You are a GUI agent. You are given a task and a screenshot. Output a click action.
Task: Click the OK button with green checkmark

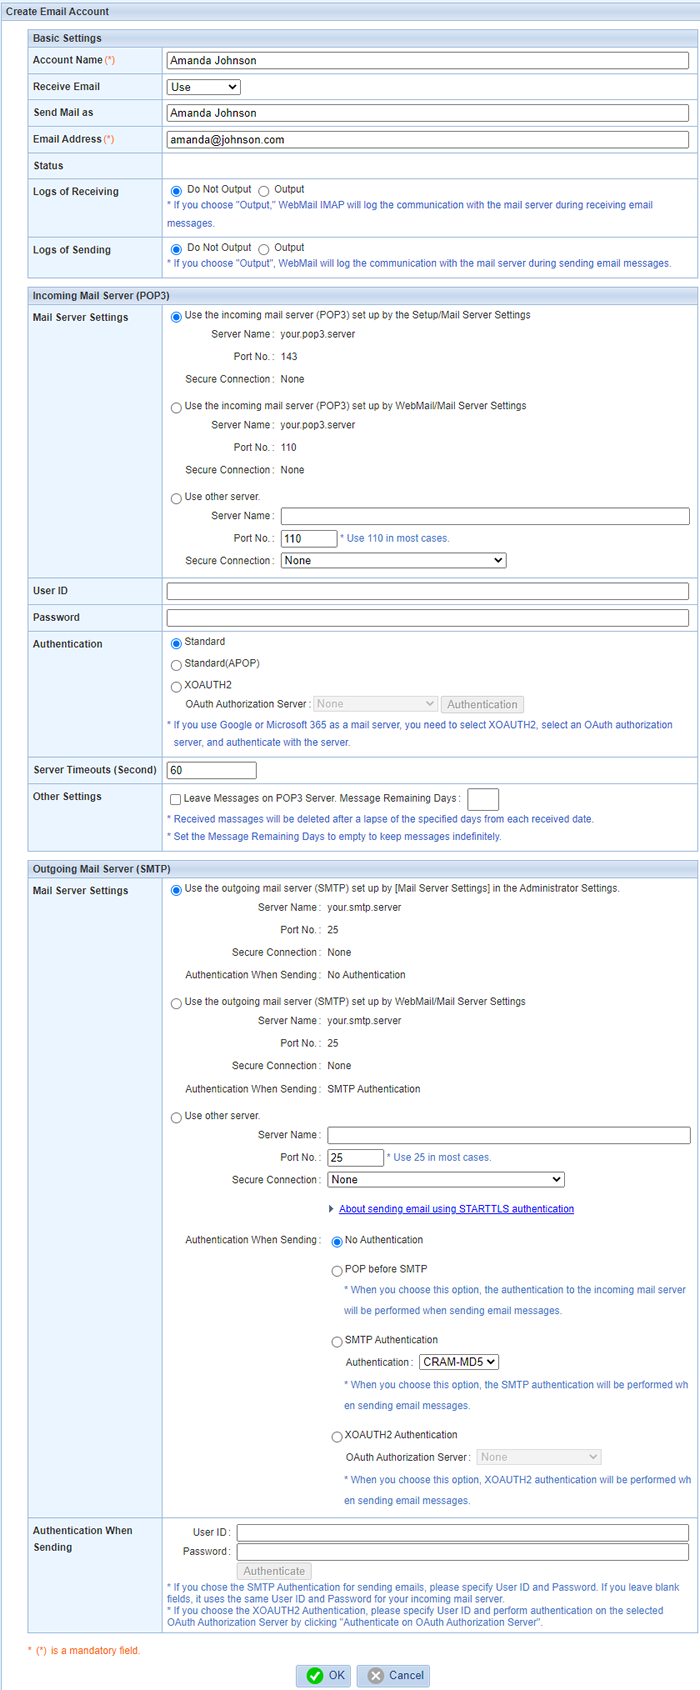323,1675
